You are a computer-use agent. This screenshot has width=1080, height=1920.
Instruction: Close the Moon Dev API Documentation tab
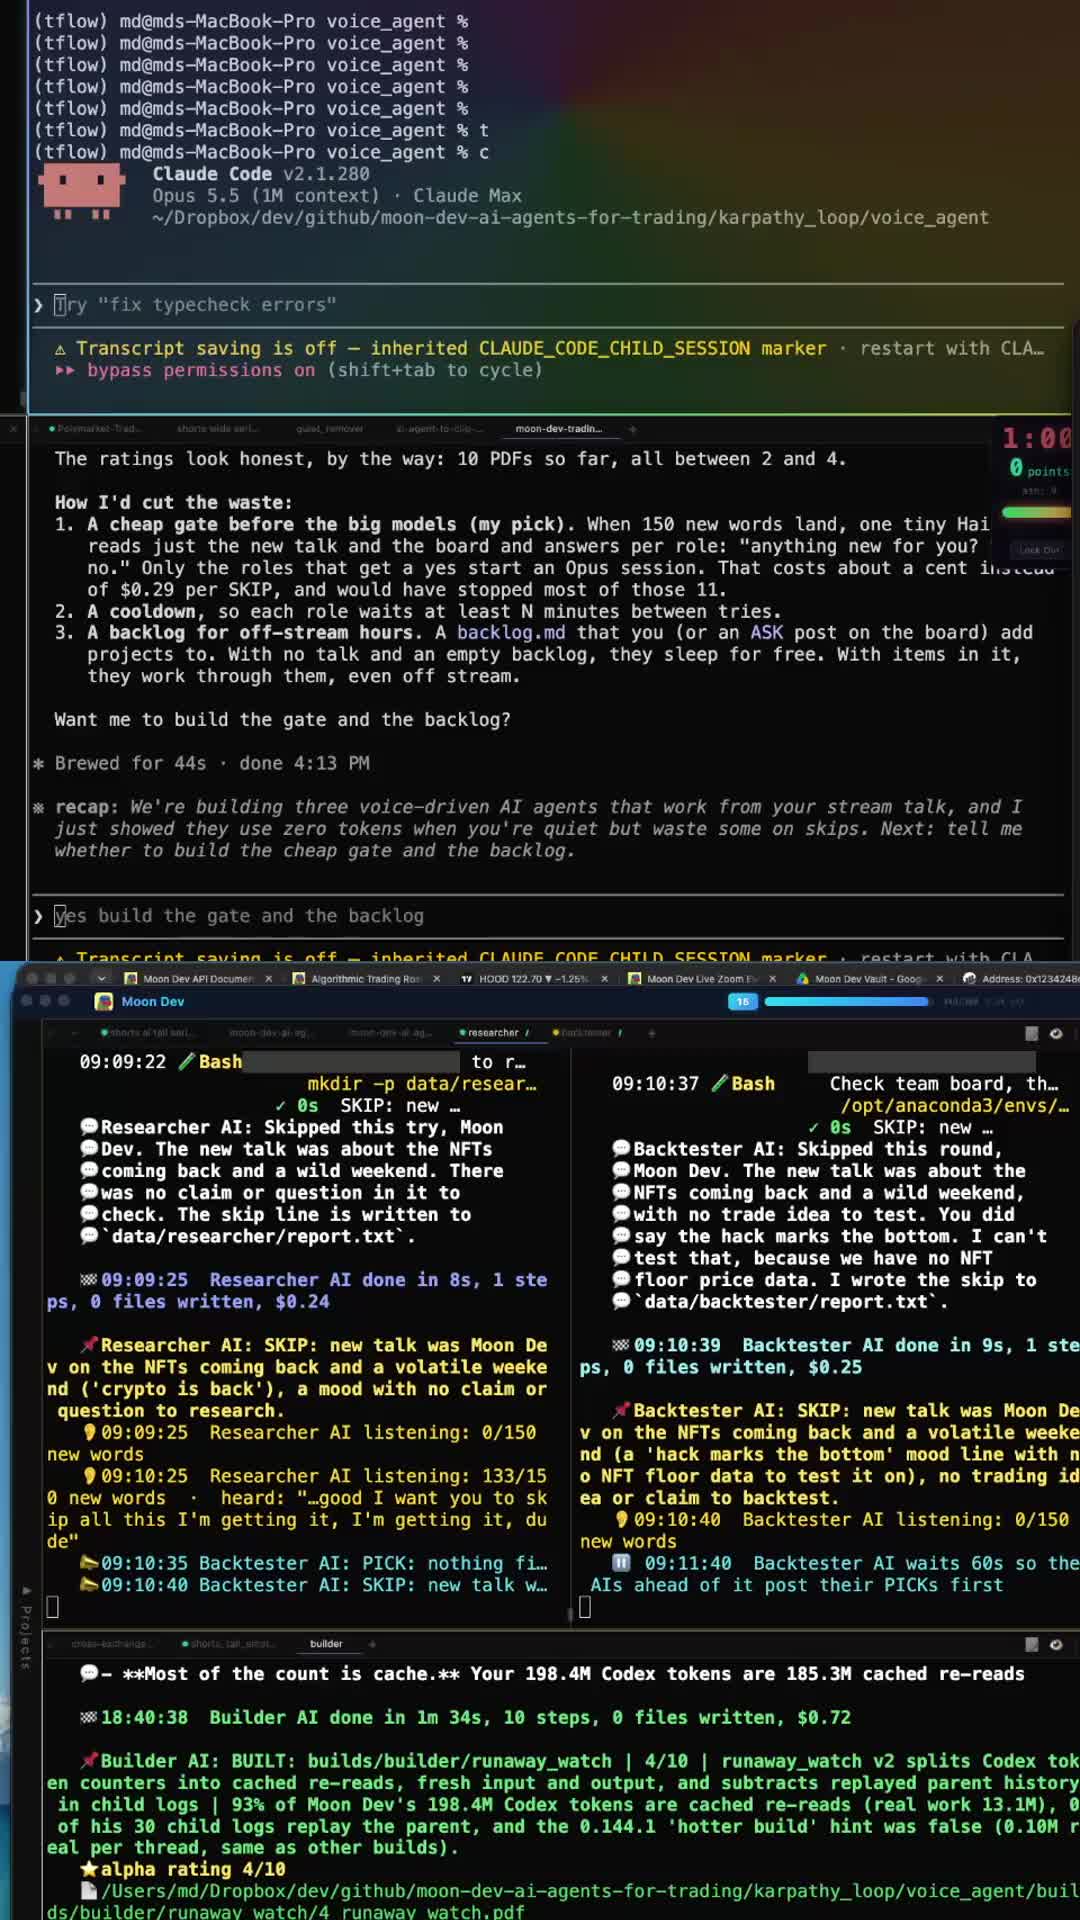268,979
